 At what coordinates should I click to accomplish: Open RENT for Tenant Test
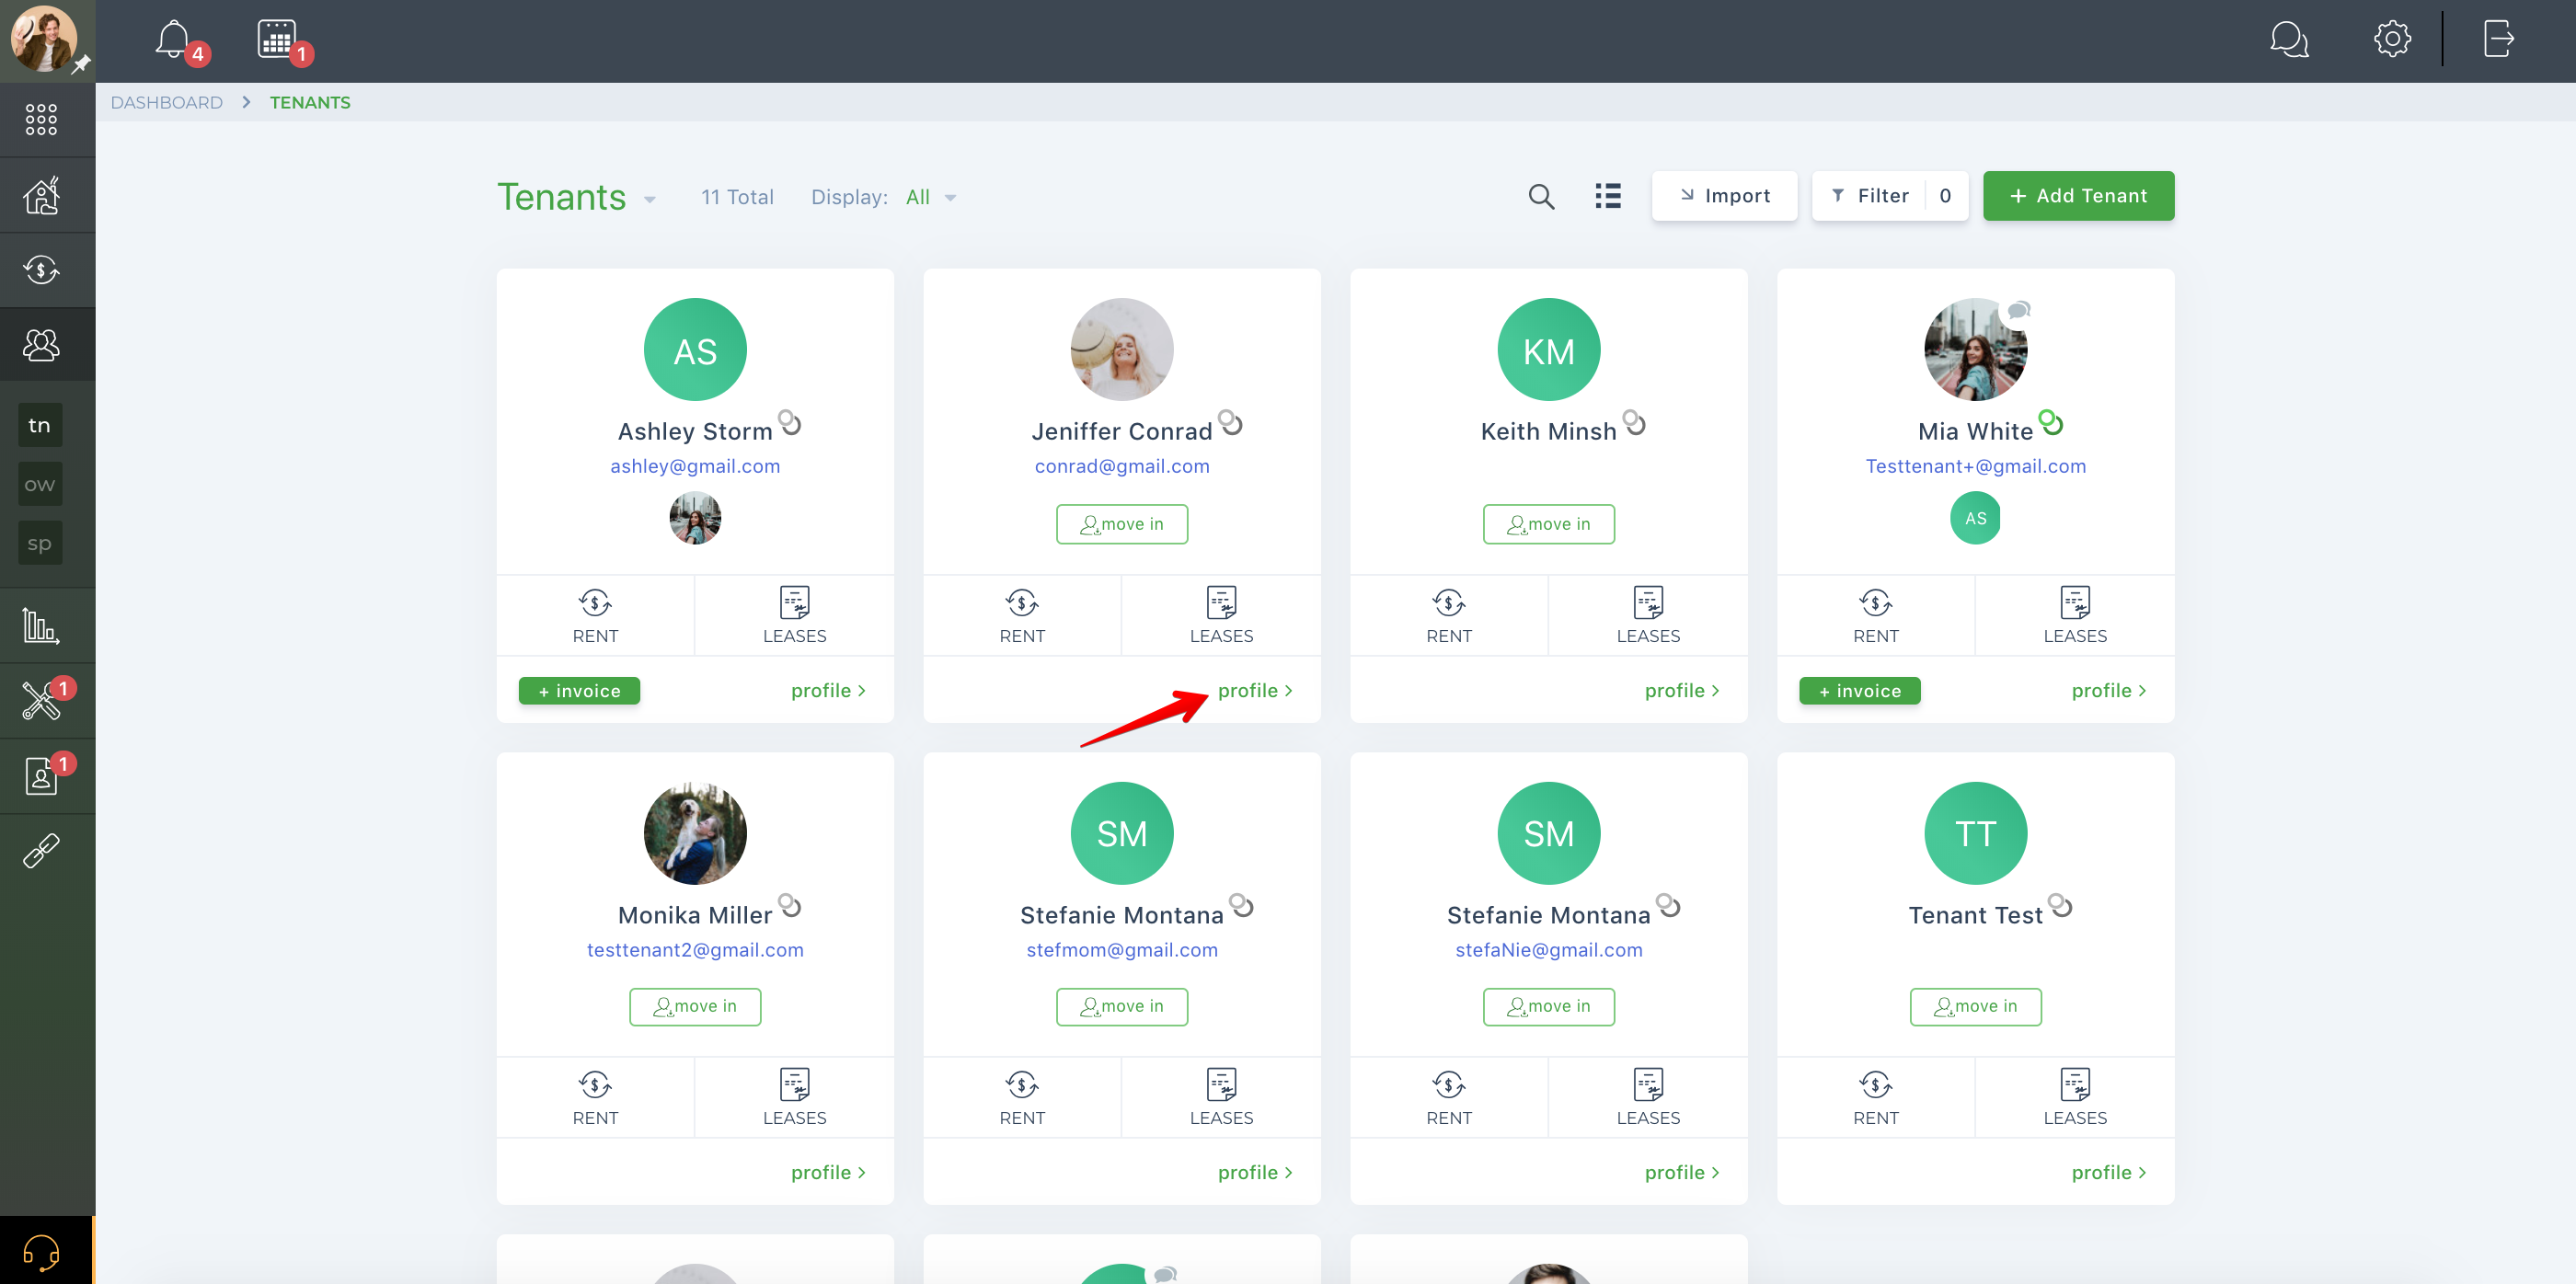[1875, 1097]
